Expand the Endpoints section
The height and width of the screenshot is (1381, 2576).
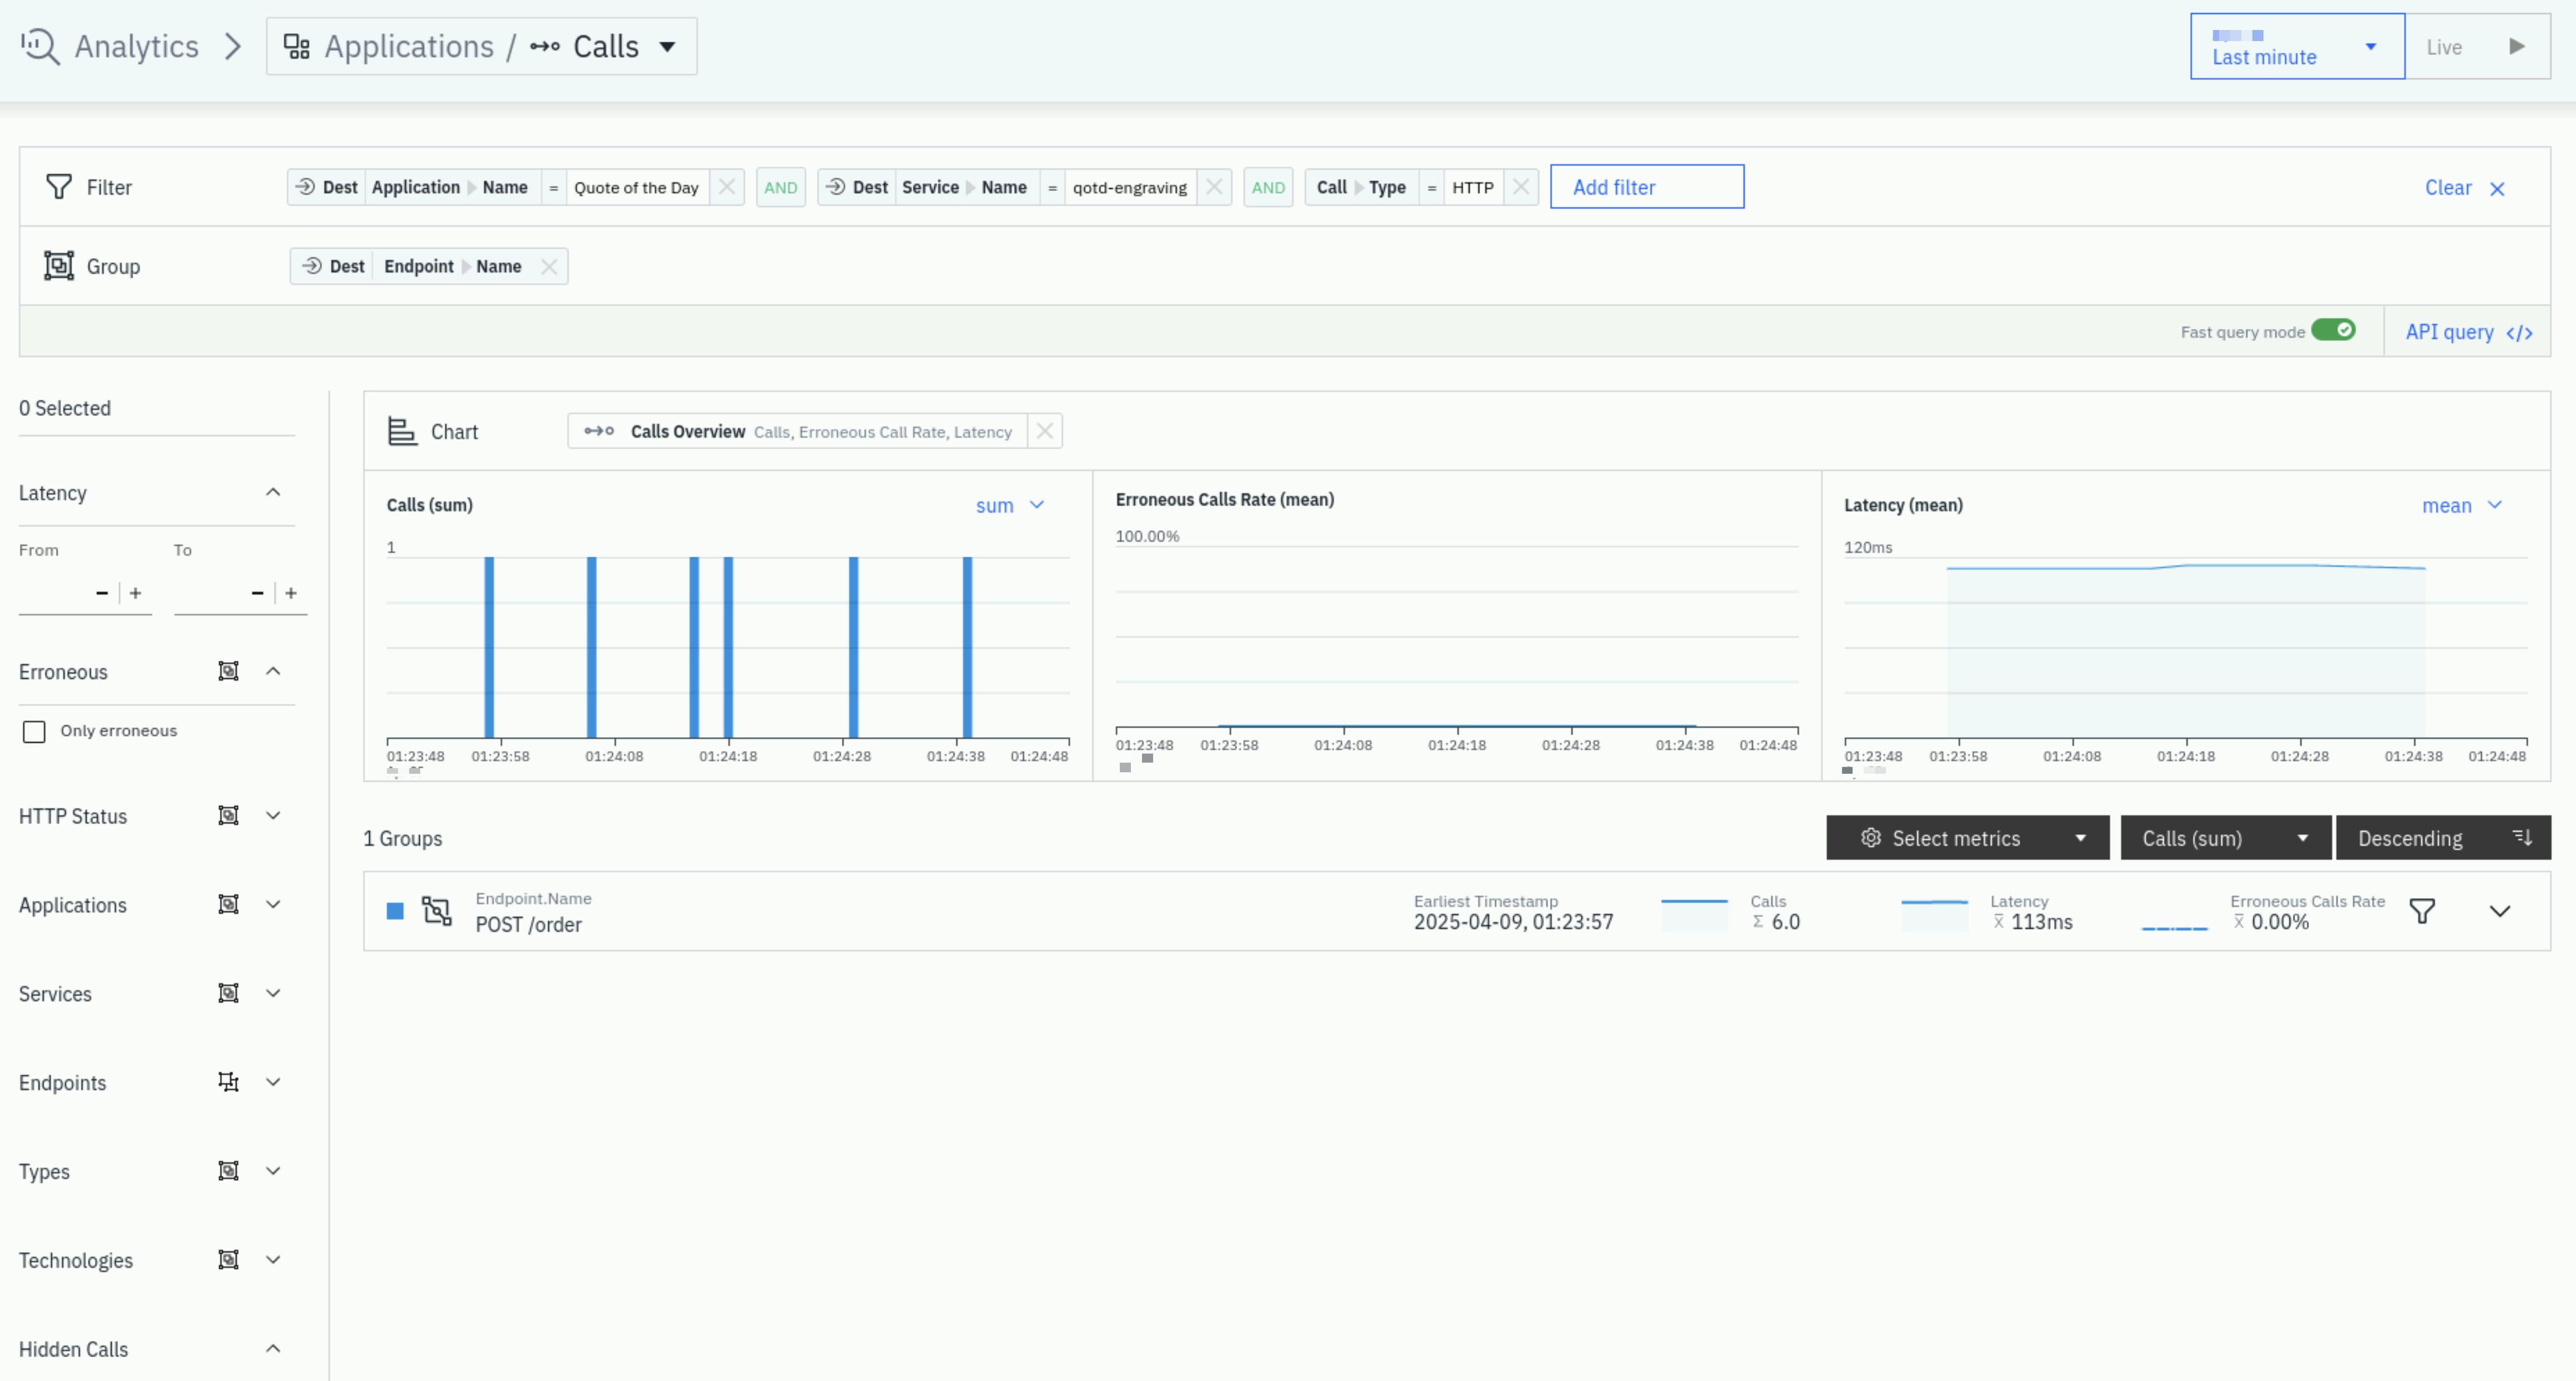pos(273,1082)
